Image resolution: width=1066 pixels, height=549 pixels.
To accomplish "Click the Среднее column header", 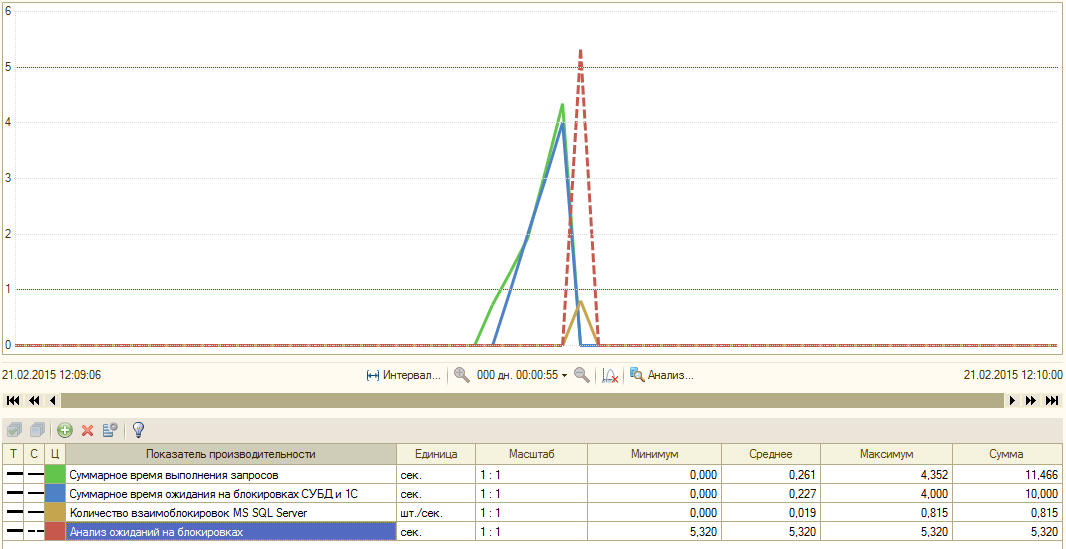I will pos(771,454).
